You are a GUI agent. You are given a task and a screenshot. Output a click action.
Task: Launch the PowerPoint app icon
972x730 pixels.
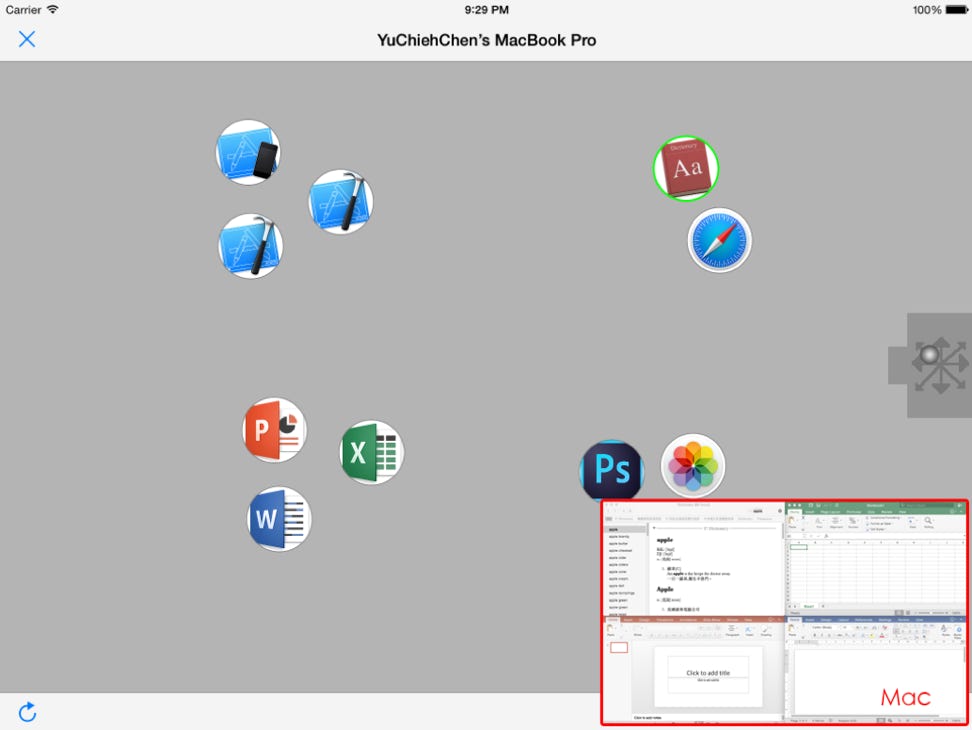[x=274, y=430]
